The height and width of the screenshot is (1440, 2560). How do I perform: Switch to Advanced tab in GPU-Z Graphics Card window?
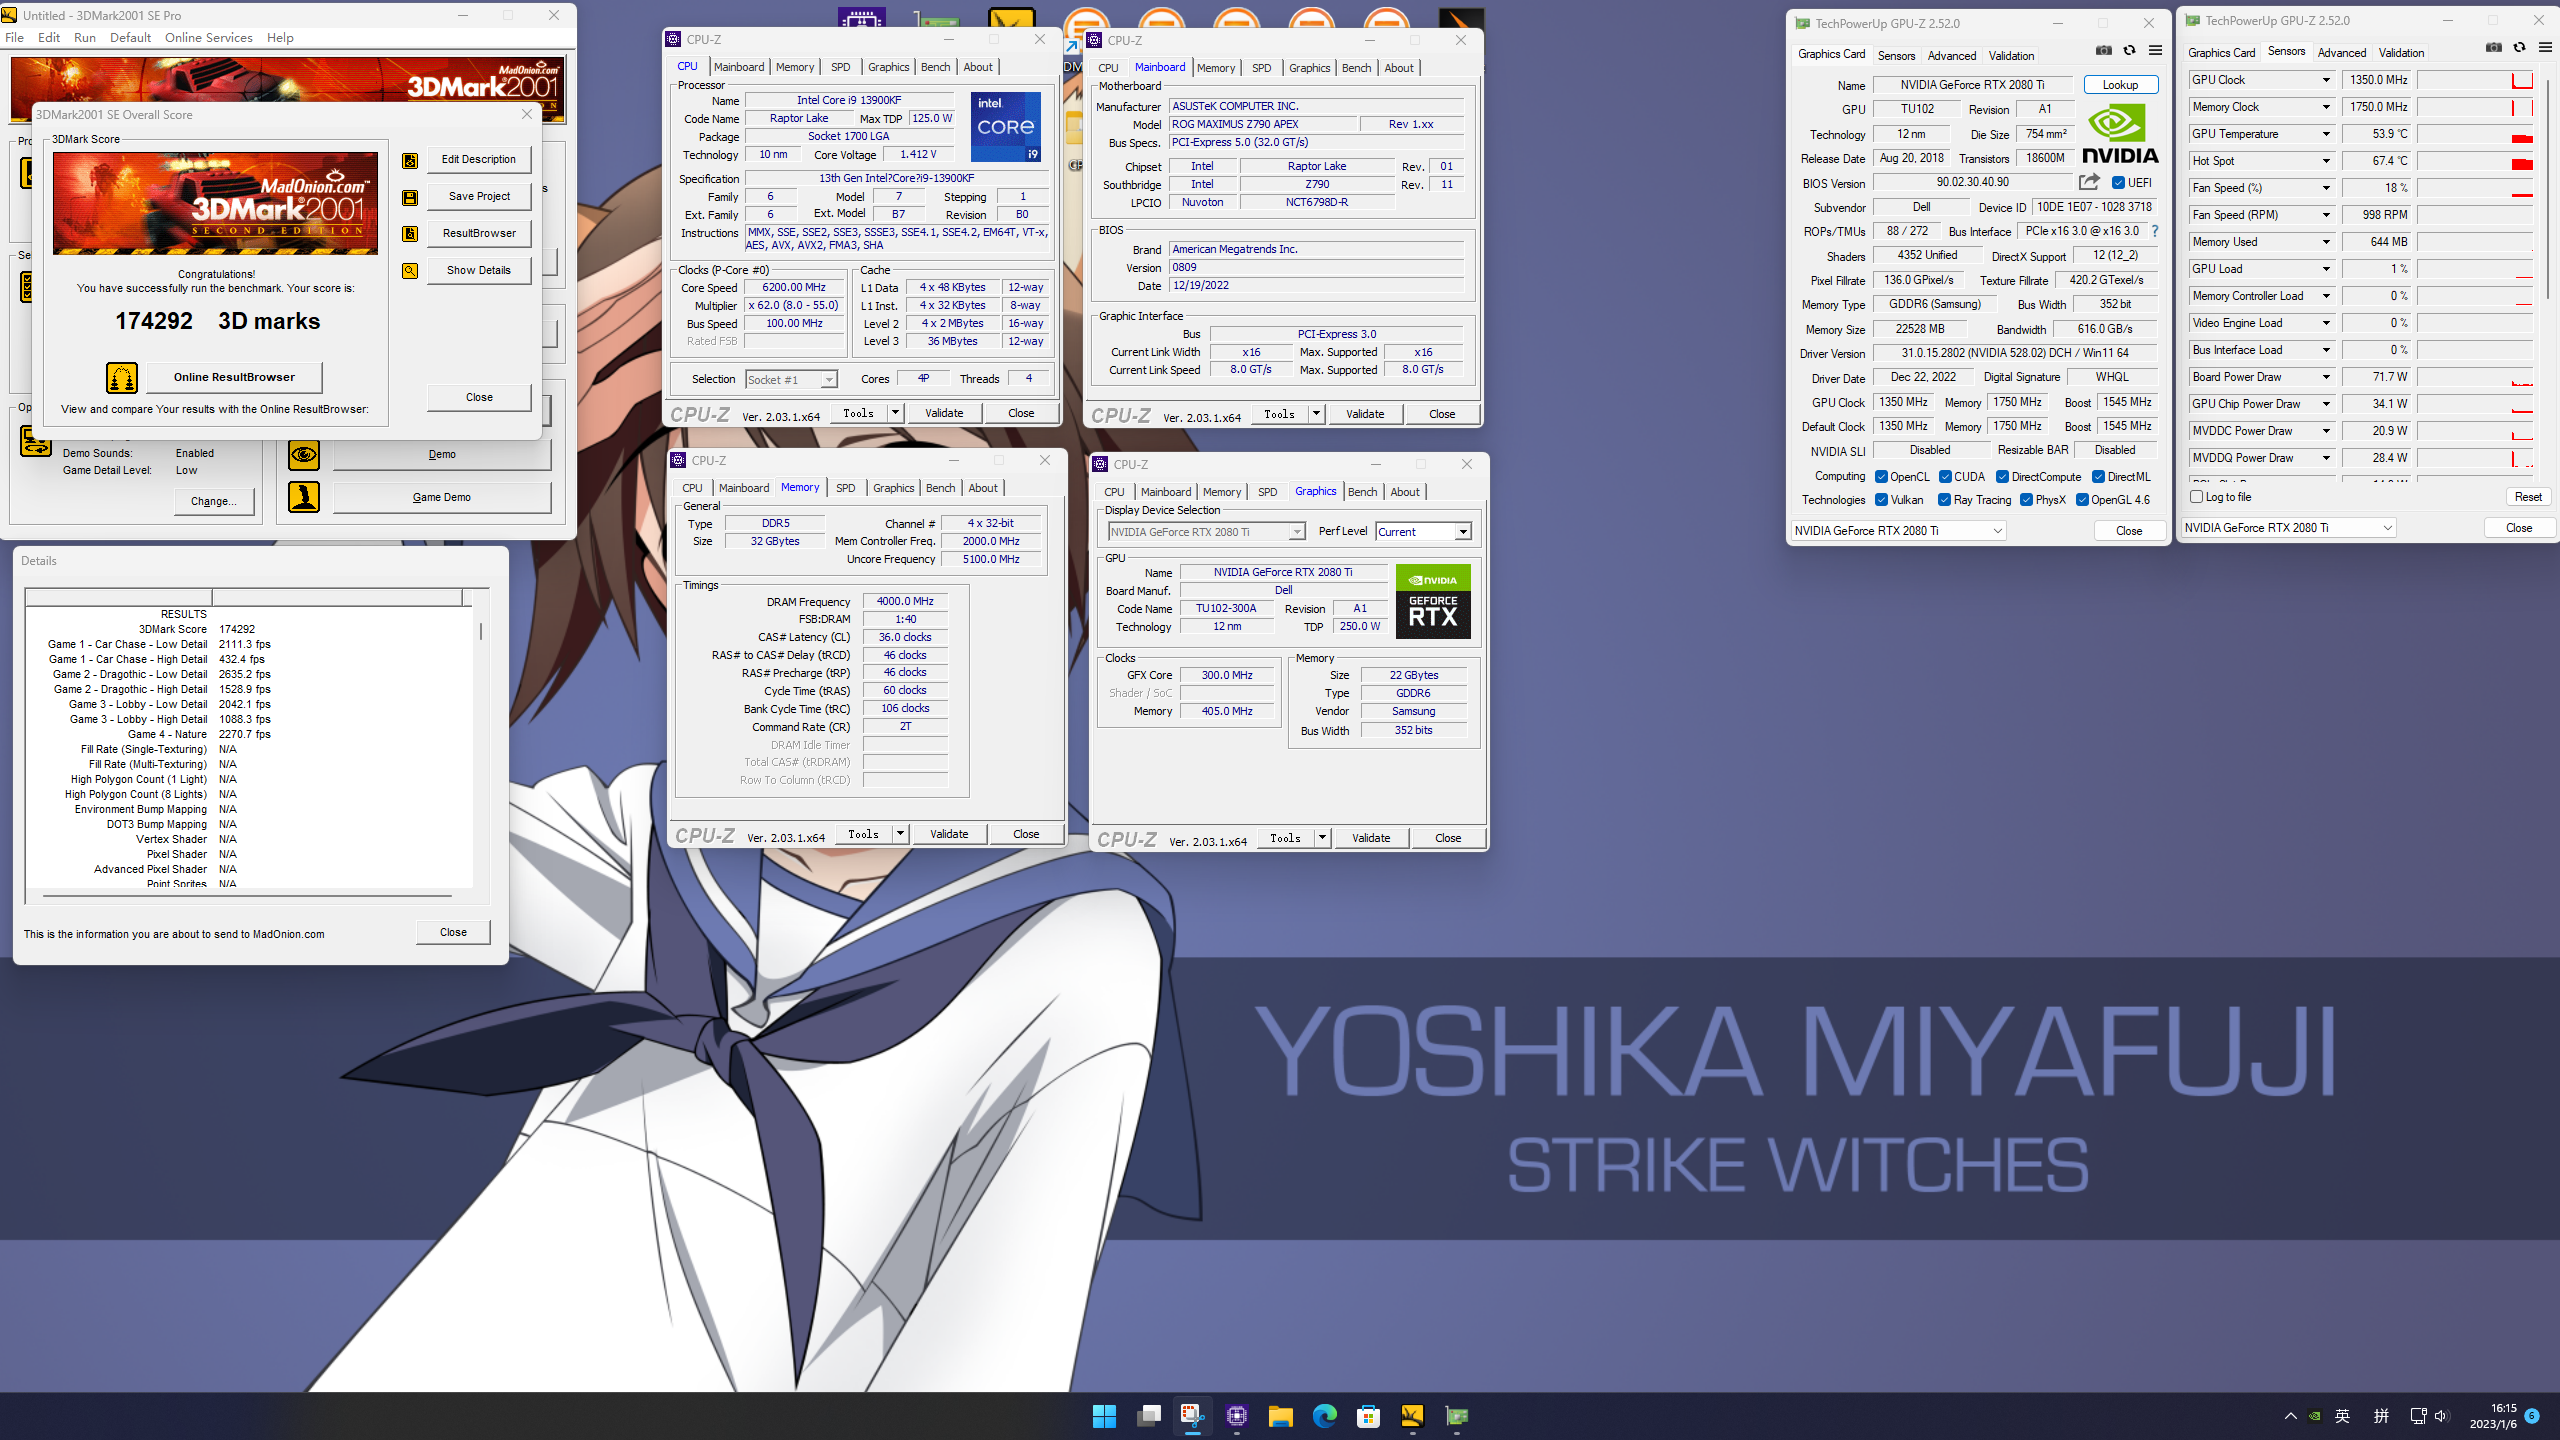point(1952,56)
